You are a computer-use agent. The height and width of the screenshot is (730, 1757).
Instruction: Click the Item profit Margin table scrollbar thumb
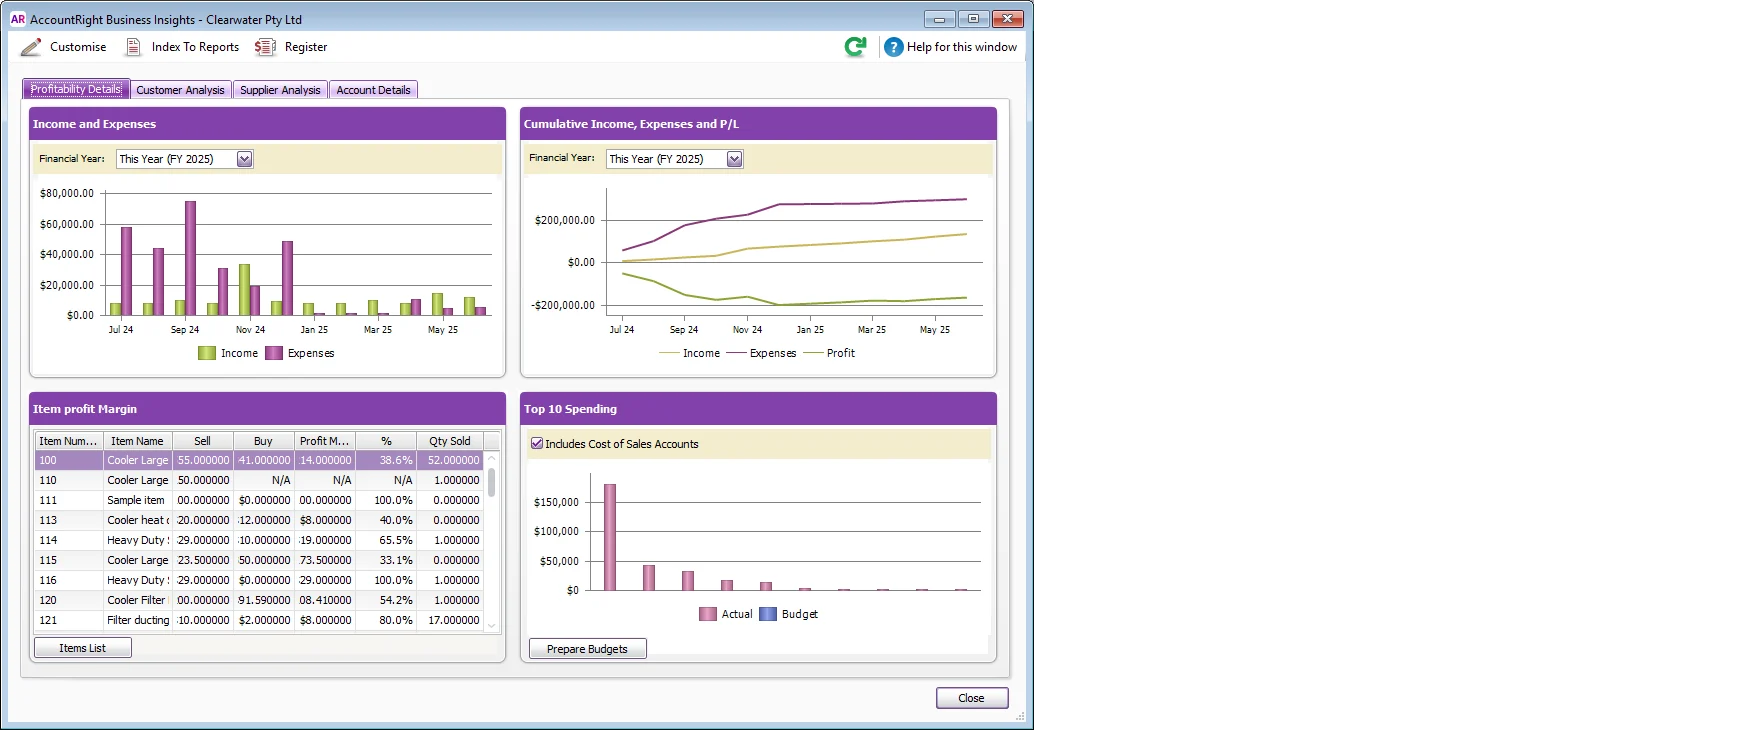[x=492, y=482]
